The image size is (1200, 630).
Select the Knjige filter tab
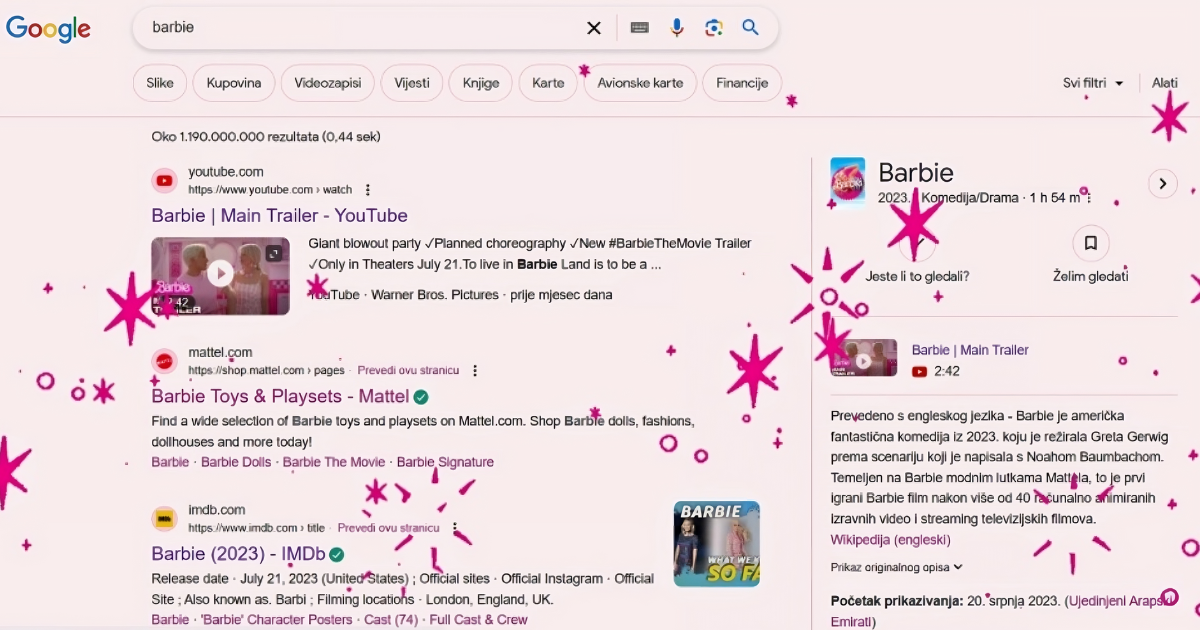tap(481, 83)
